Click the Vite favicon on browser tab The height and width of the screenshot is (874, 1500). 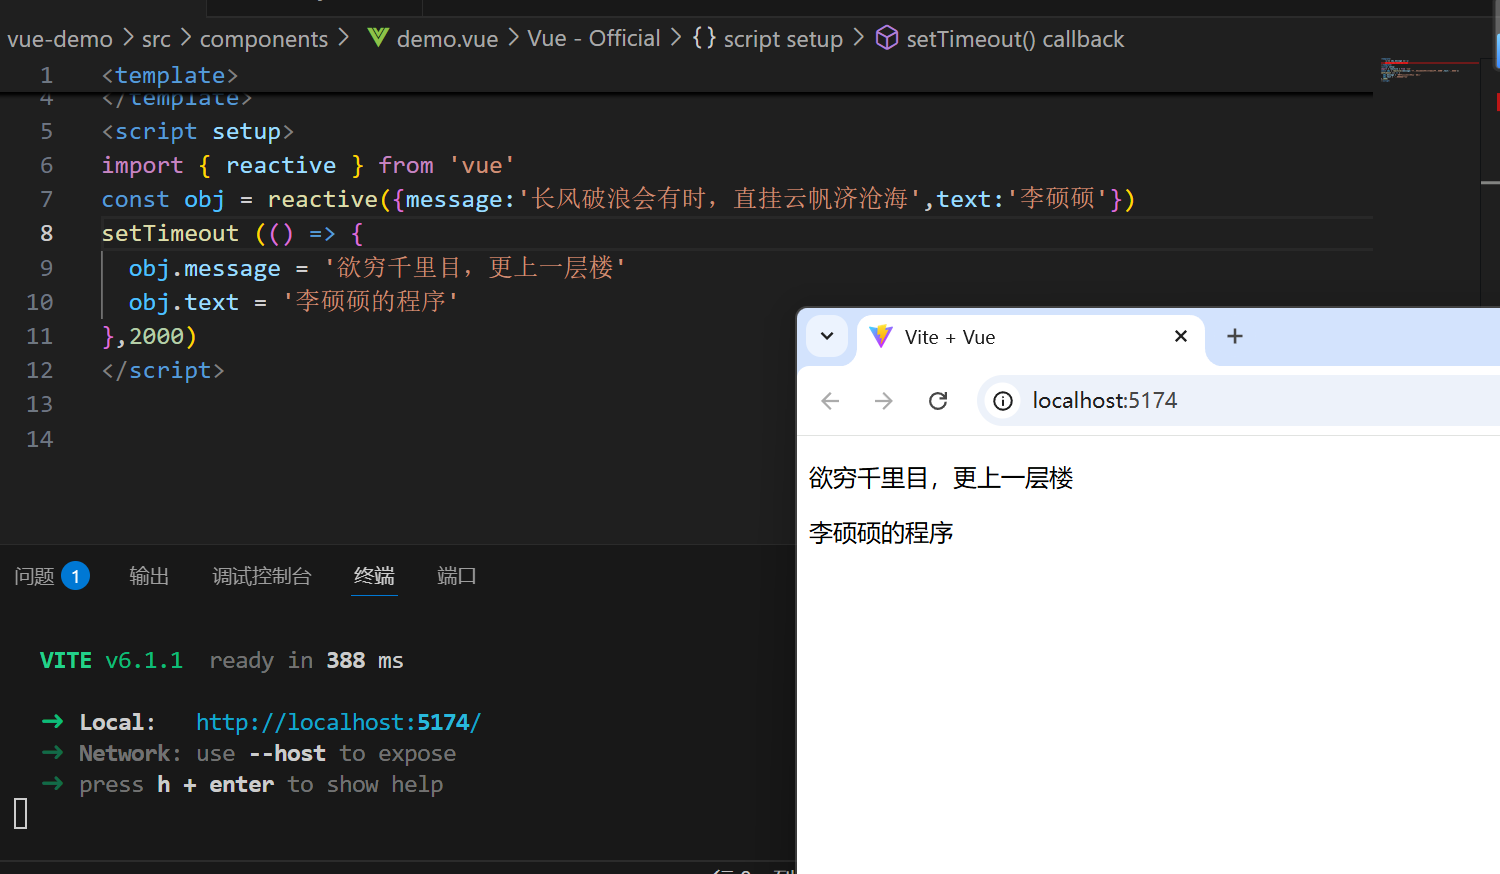(880, 337)
